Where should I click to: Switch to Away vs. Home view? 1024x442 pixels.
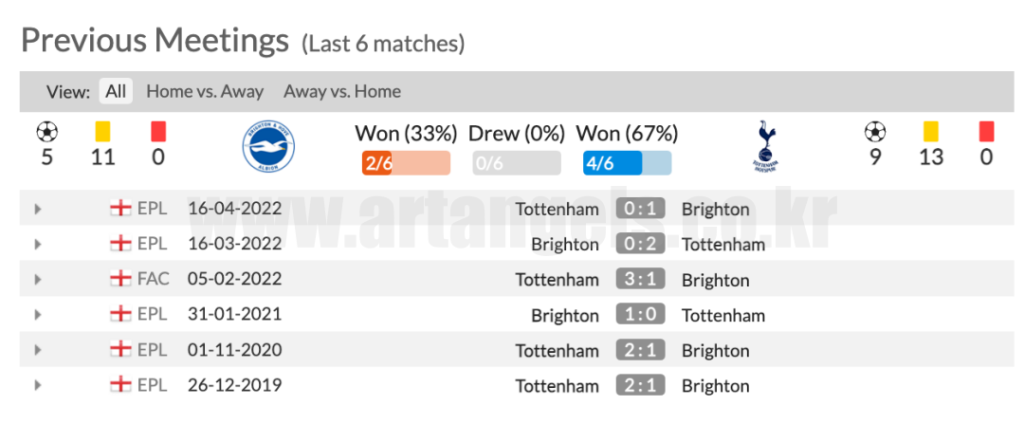pos(342,91)
